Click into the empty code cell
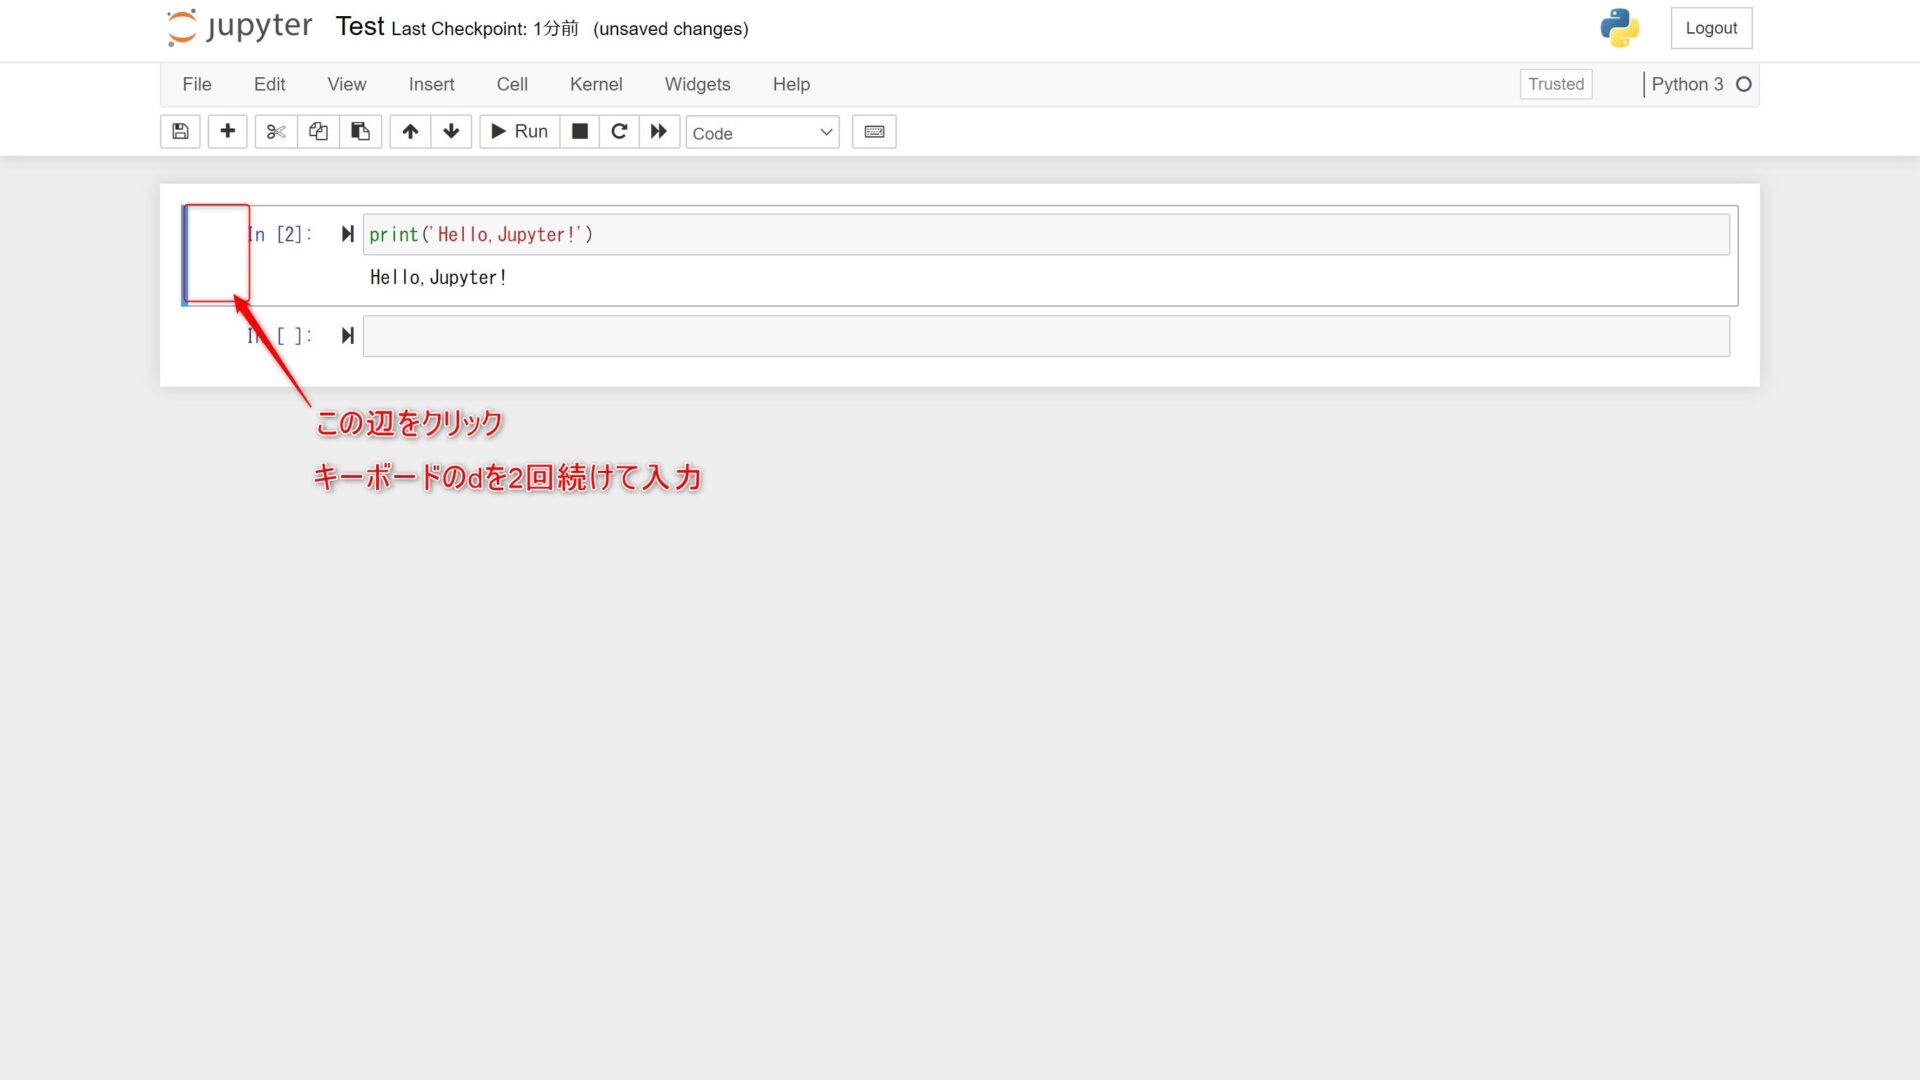 1046,336
